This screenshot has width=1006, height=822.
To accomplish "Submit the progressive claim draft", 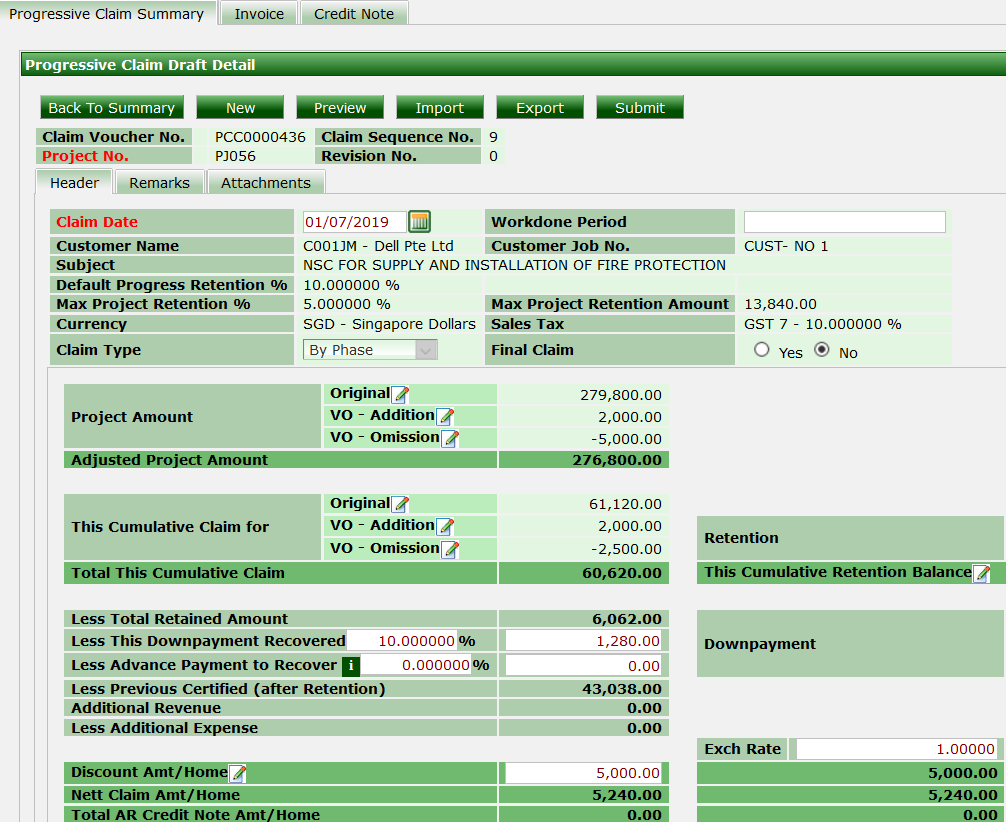I will click(639, 107).
